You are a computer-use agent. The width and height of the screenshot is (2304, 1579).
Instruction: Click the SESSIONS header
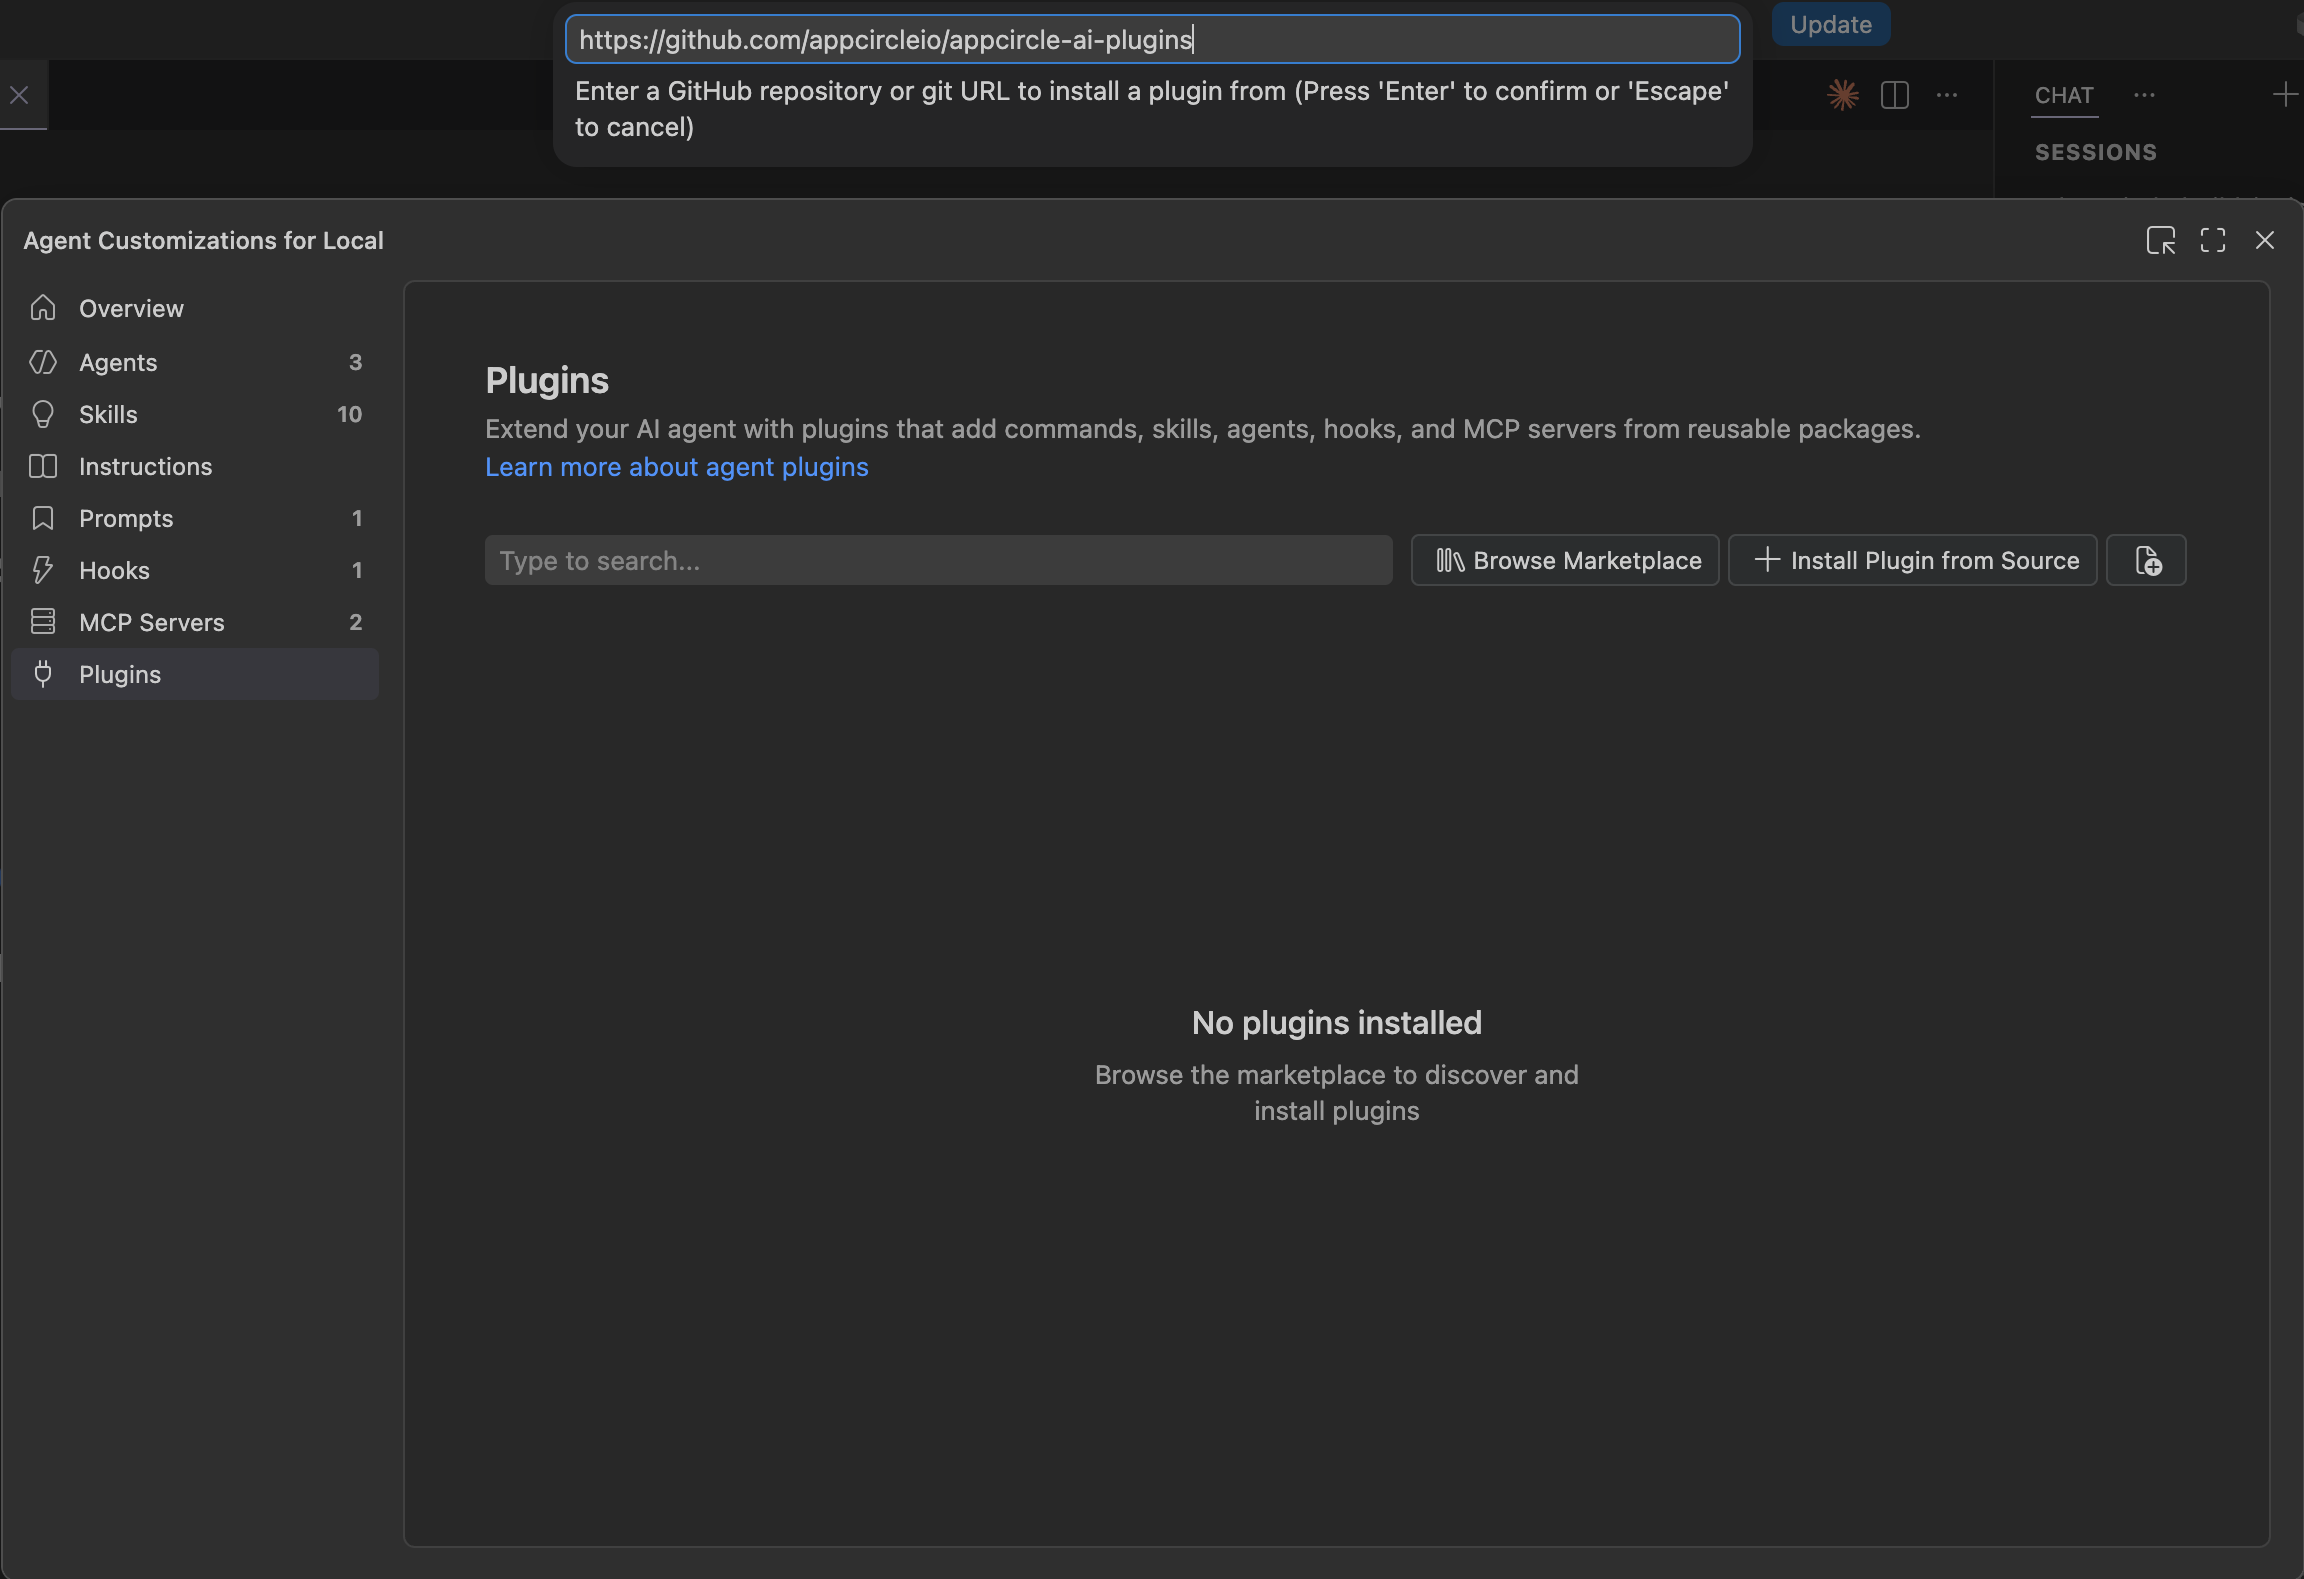tap(2096, 152)
